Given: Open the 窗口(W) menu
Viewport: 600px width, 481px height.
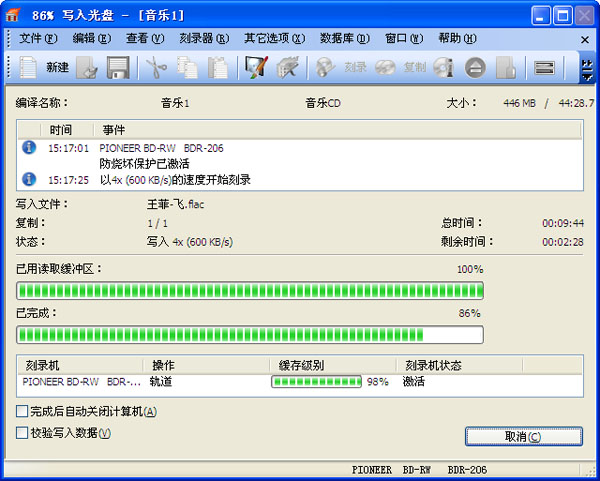Looking at the screenshot, I should (404, 38).
